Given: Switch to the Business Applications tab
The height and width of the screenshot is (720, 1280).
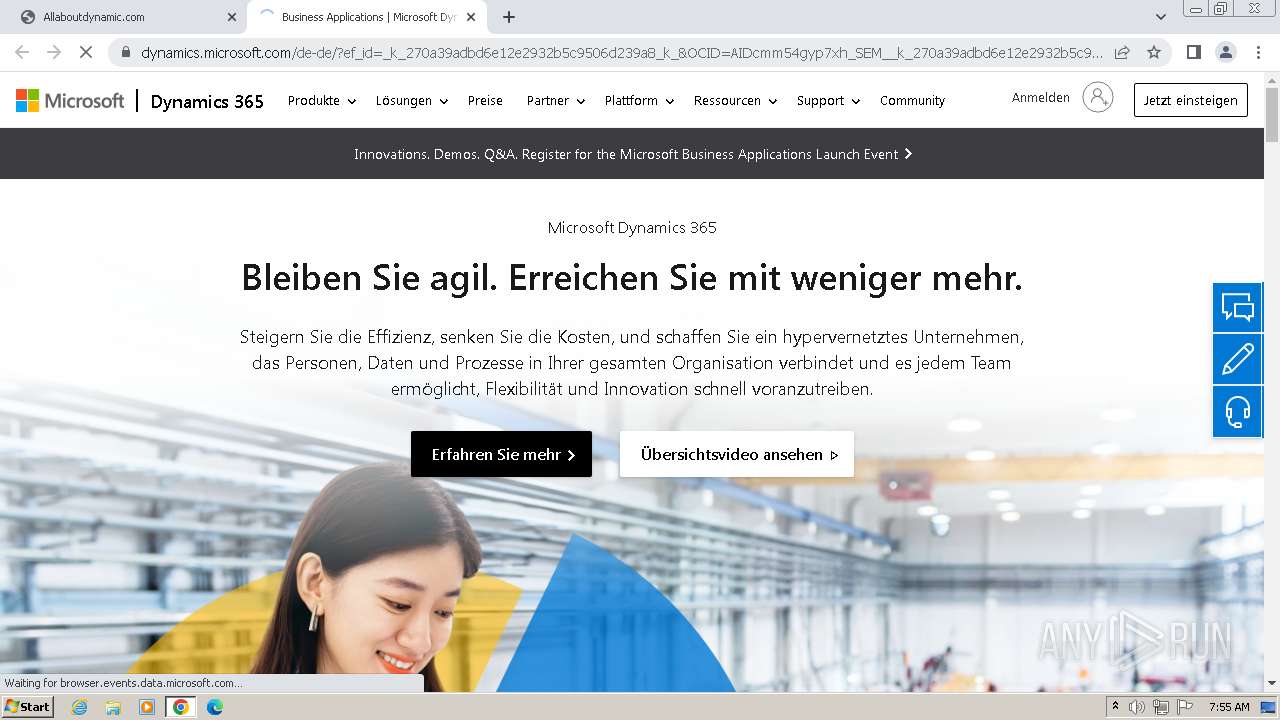Looking at the screenshot, I should coord(366,17).
